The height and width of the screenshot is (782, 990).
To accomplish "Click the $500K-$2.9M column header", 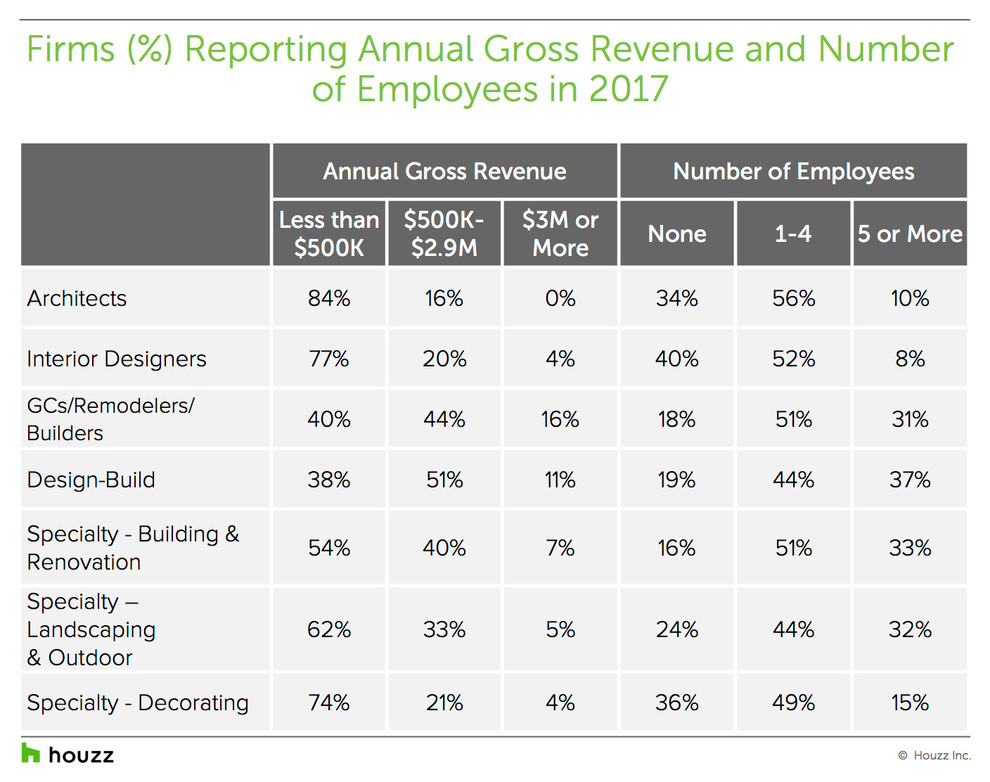I will point(444,234).
